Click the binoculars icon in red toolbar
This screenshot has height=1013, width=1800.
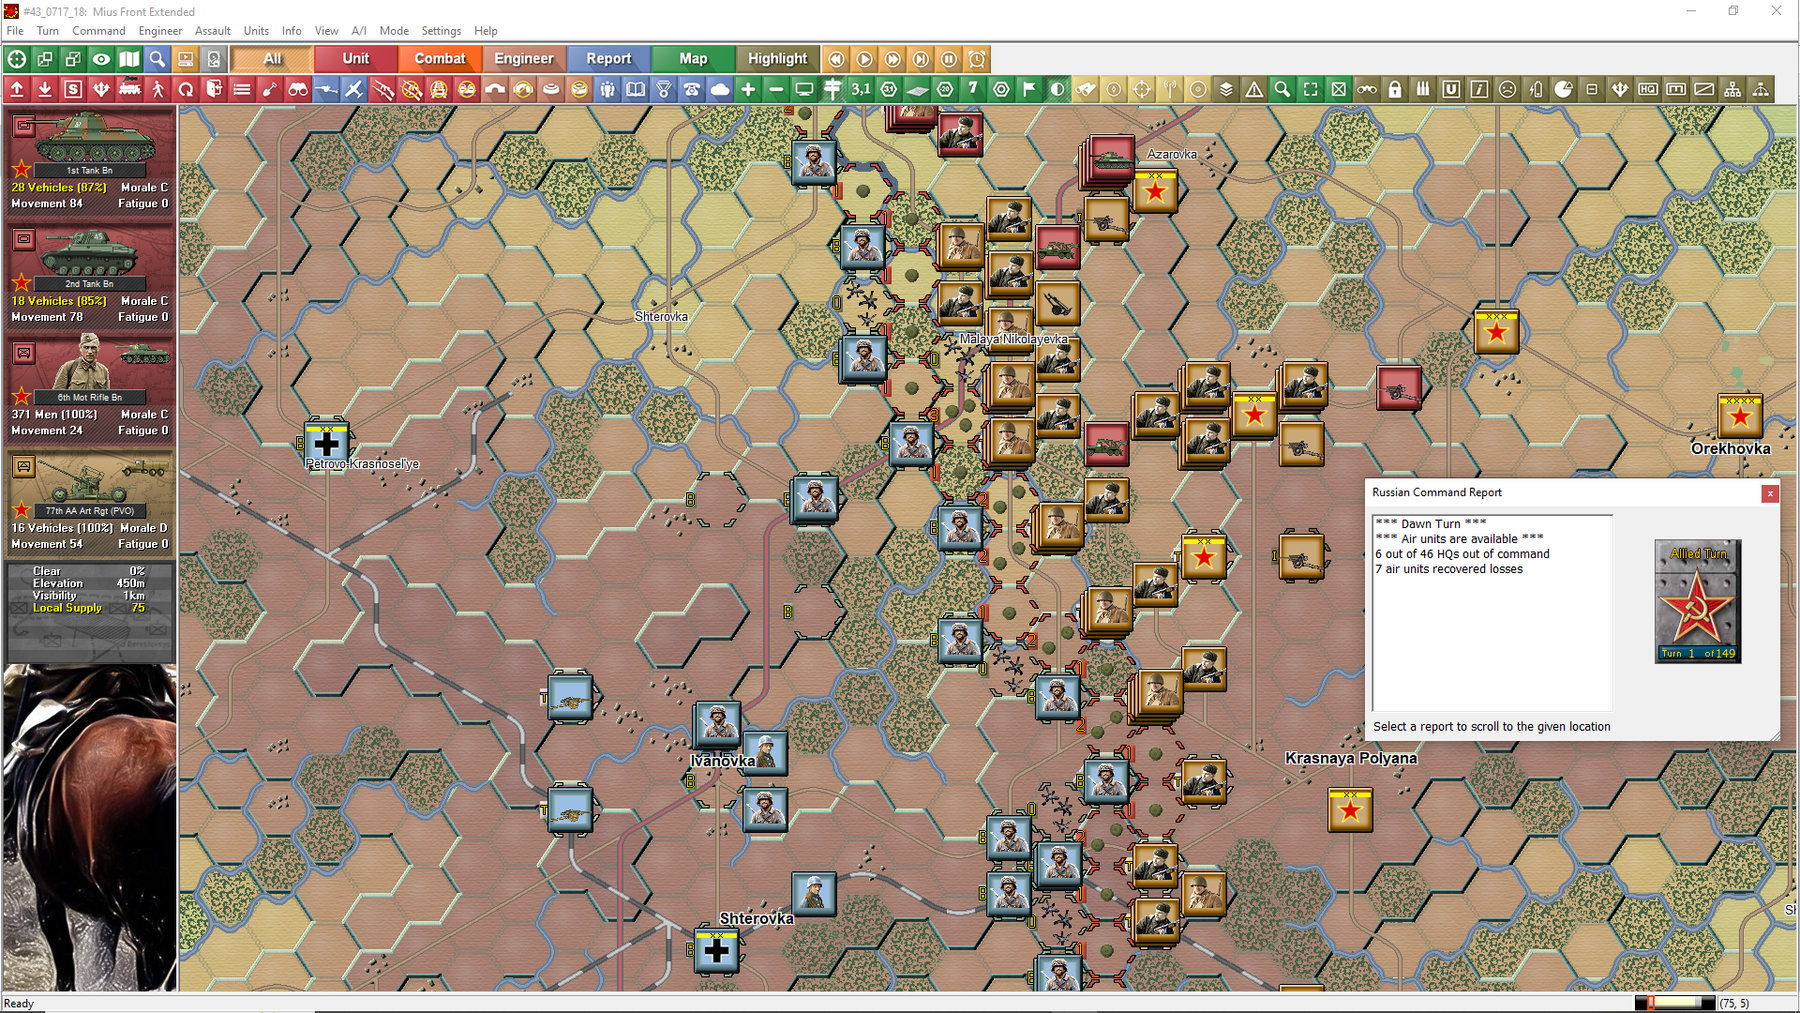(x=298, y=90)
